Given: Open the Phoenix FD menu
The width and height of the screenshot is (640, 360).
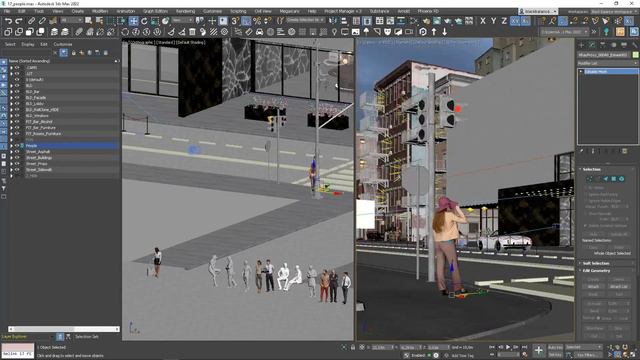Looking at the screenshot, I should (428, 11).
